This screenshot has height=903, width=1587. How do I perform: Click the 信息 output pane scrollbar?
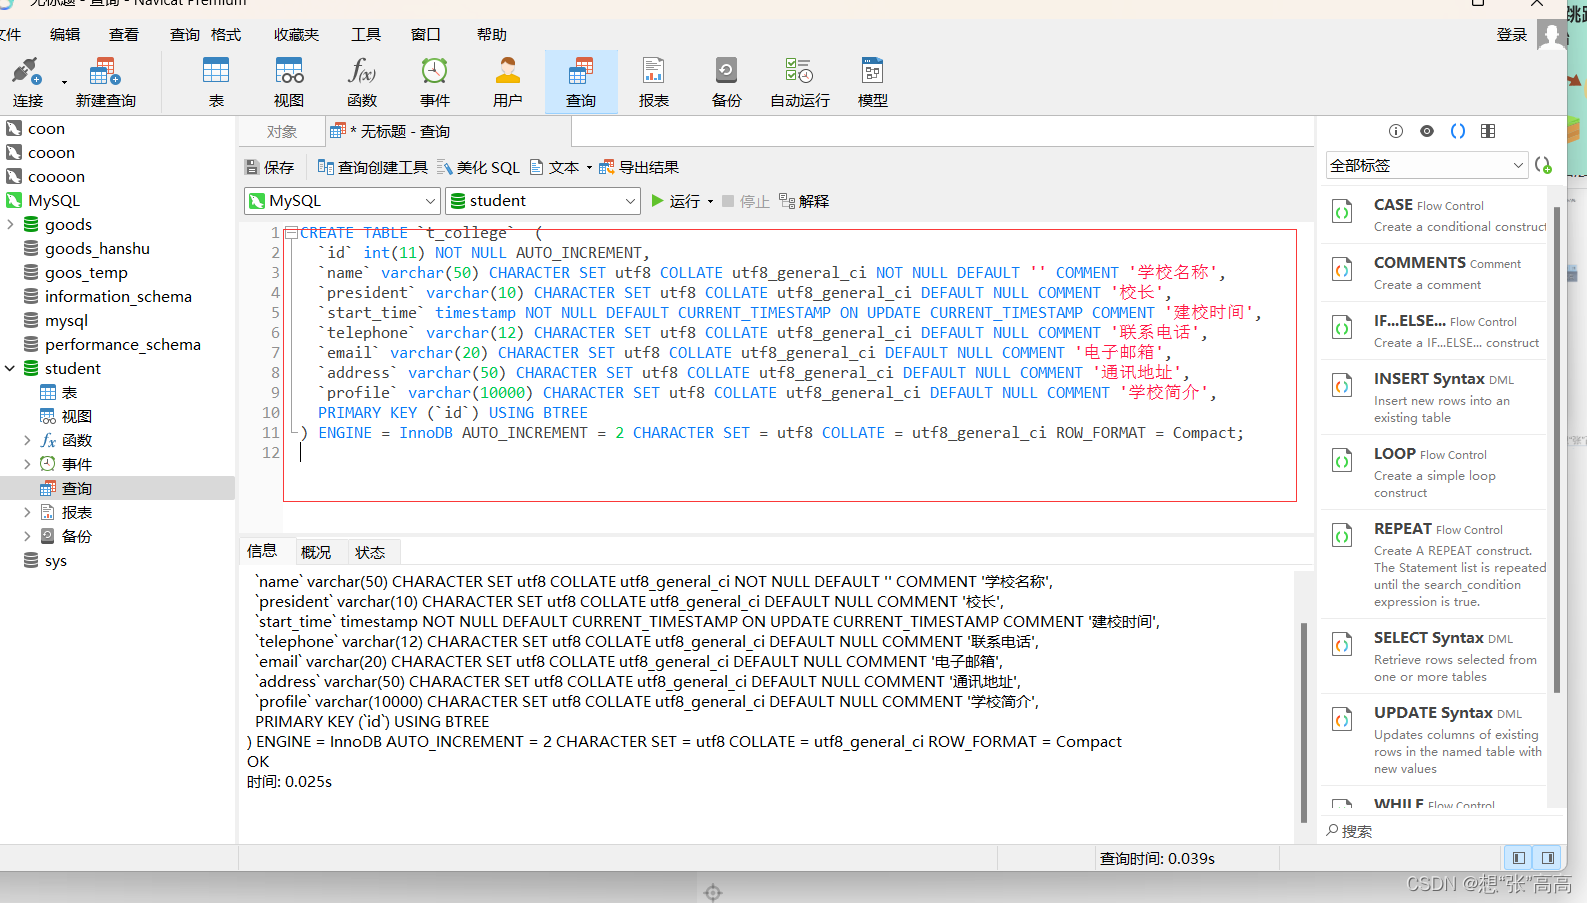coord(1304,722)
